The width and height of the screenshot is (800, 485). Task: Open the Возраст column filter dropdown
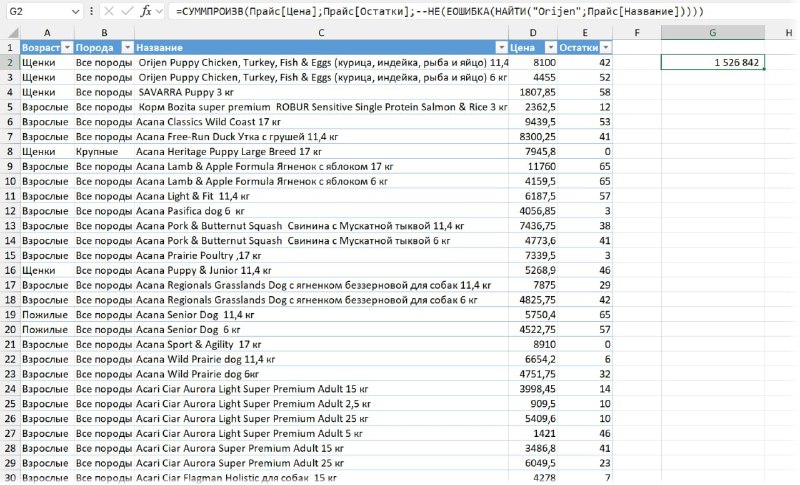[x=67, y=47]
